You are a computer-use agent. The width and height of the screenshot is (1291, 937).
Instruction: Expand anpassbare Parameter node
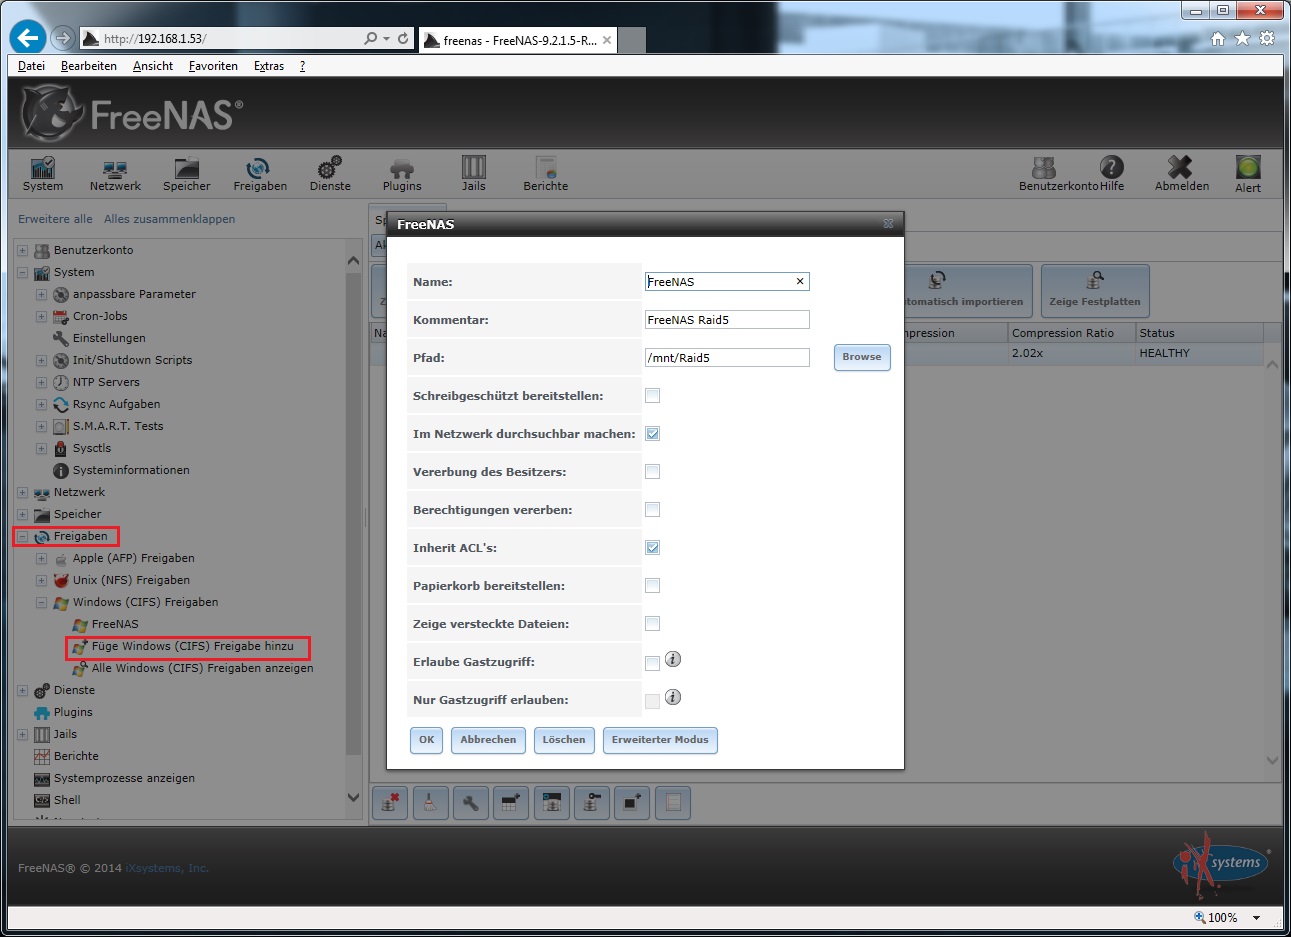pos(41,294)
